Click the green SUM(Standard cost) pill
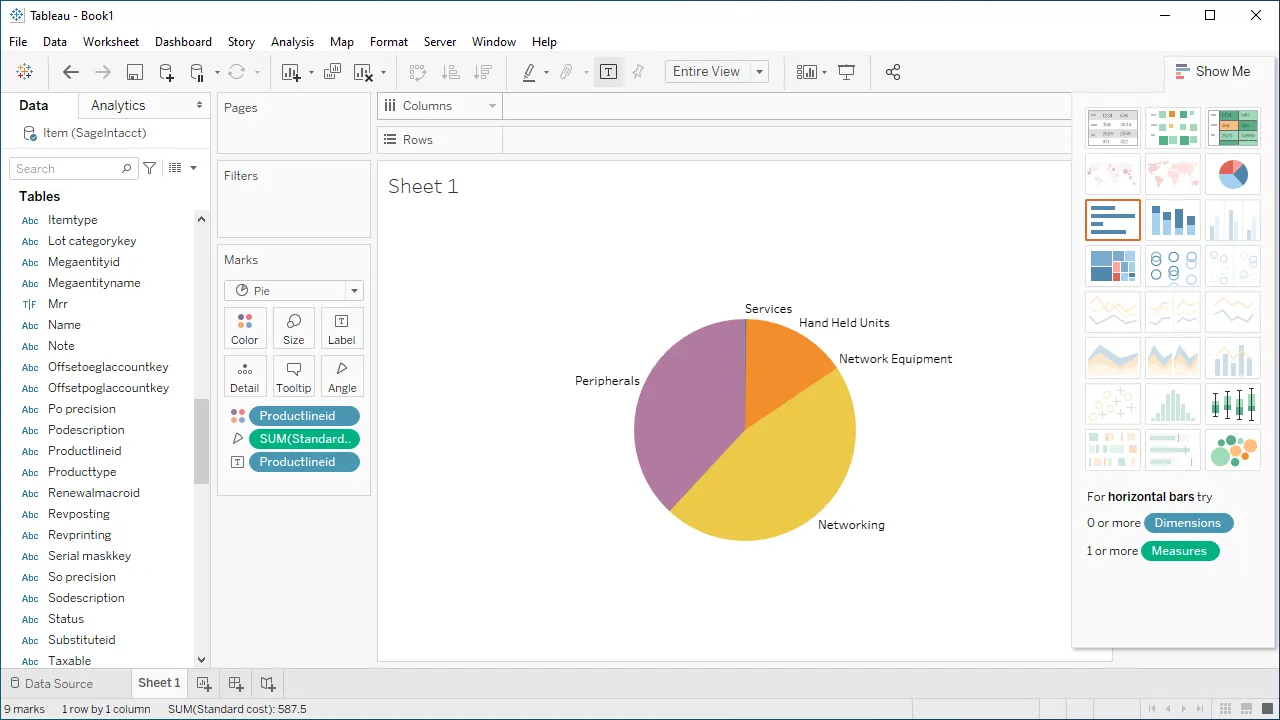The width and height of the screenshot is (1280, 720). click(x=304, y=438)
